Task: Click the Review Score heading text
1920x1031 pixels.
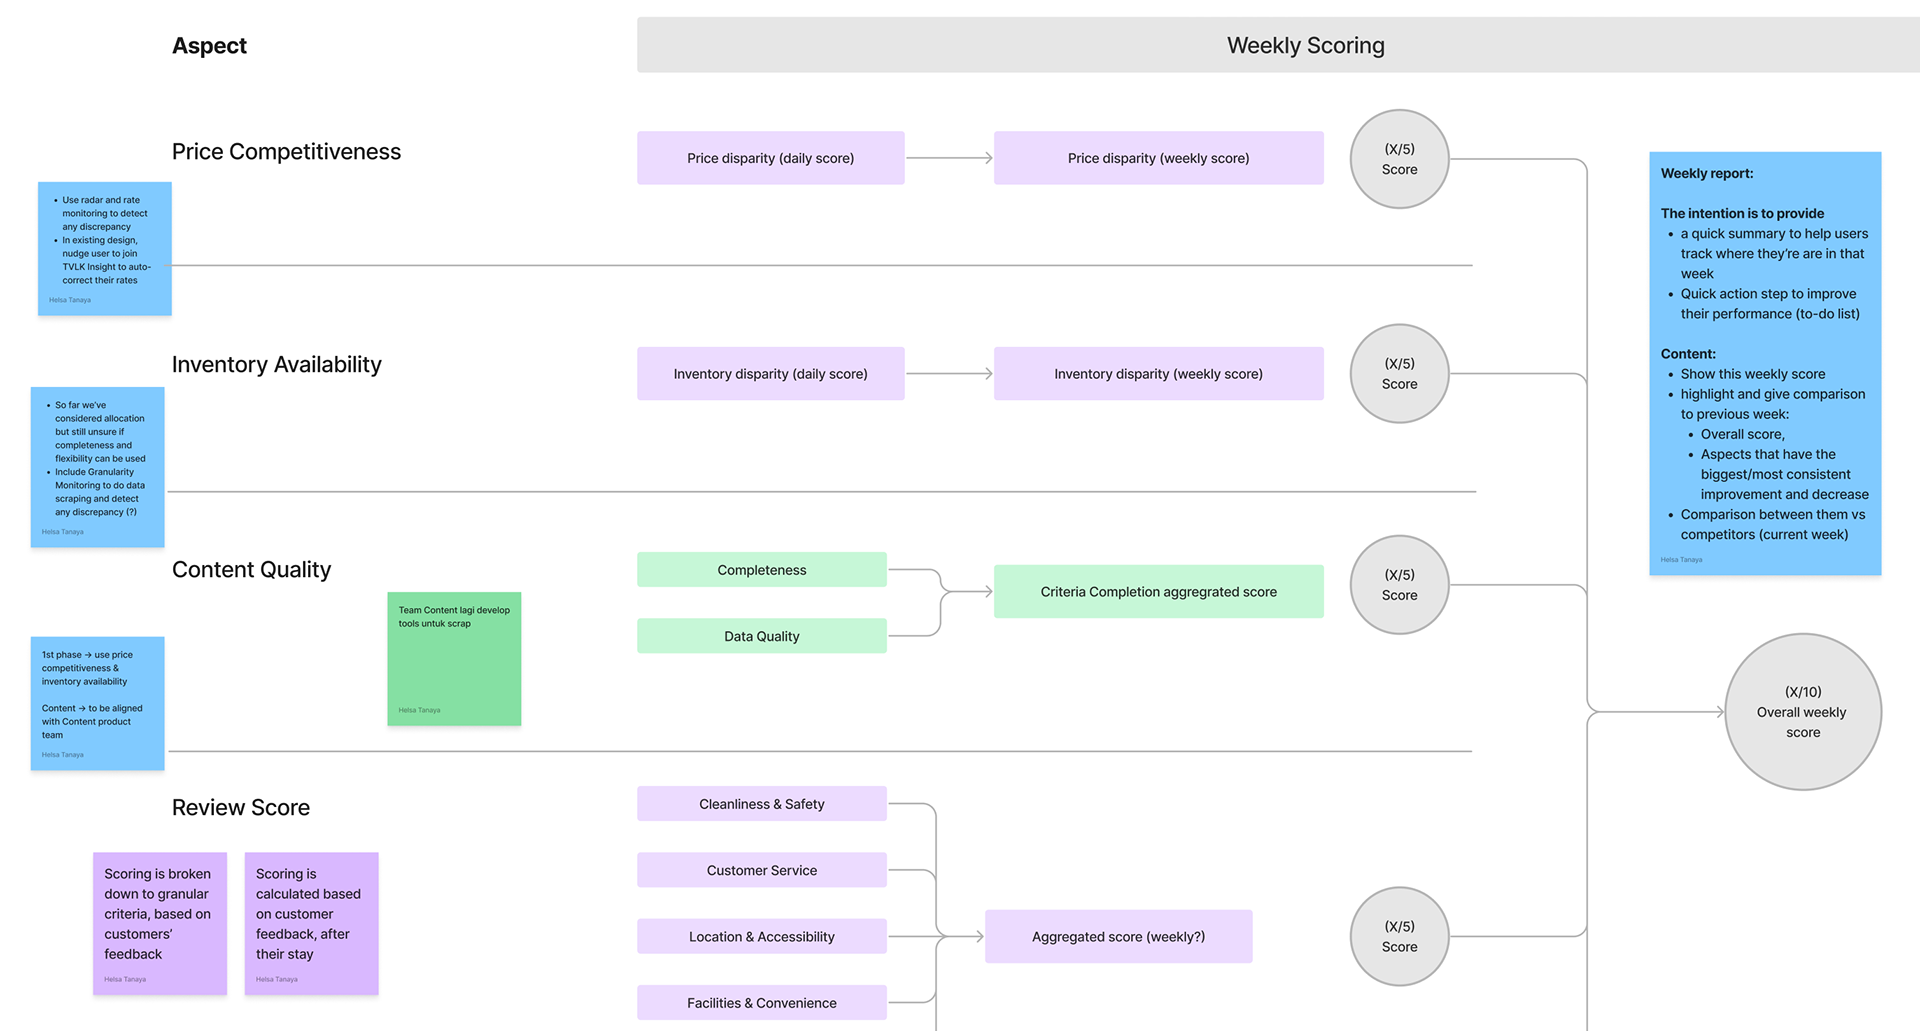Action: (x=241, y=808)
